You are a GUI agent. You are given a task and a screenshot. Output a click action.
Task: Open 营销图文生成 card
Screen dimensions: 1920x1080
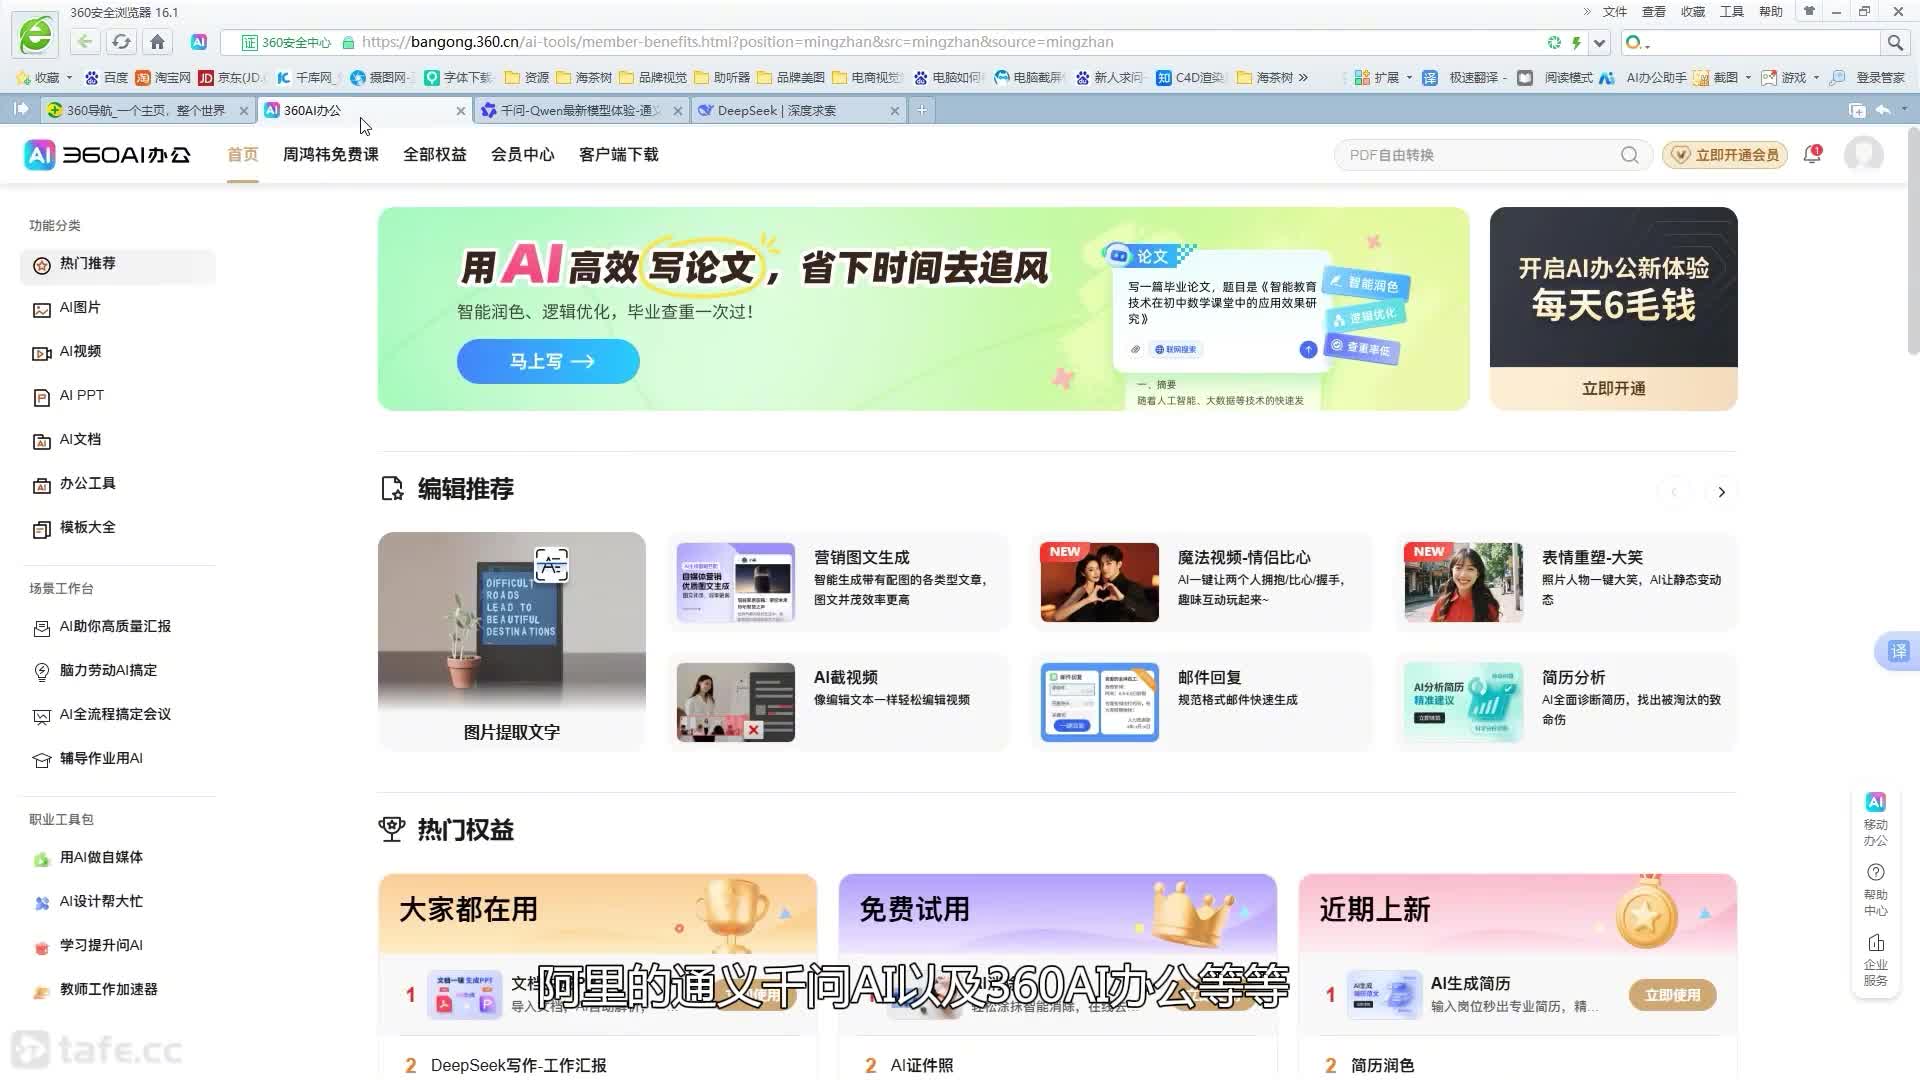click(838, 582)
